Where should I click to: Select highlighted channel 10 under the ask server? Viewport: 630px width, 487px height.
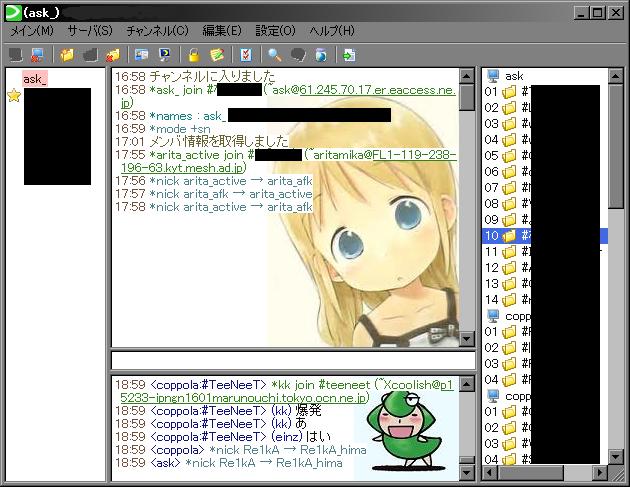(544, 235)
